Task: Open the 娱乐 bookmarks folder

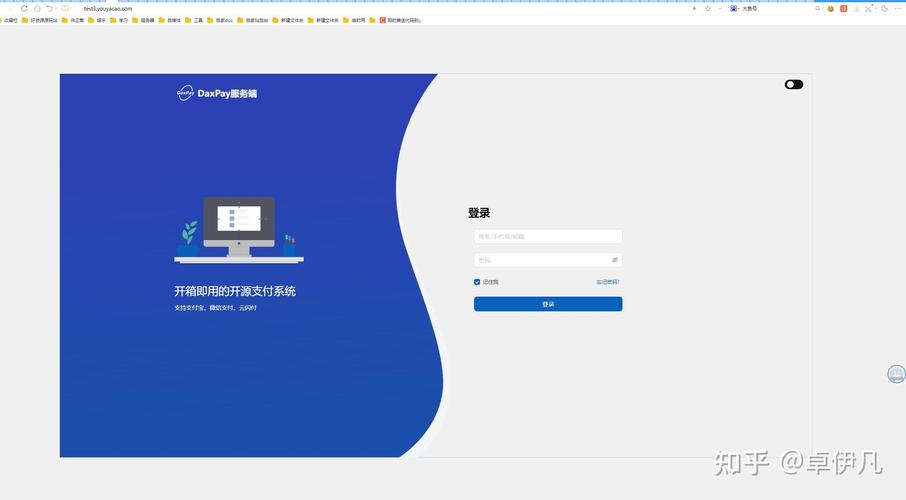Action: click(96, 20)
